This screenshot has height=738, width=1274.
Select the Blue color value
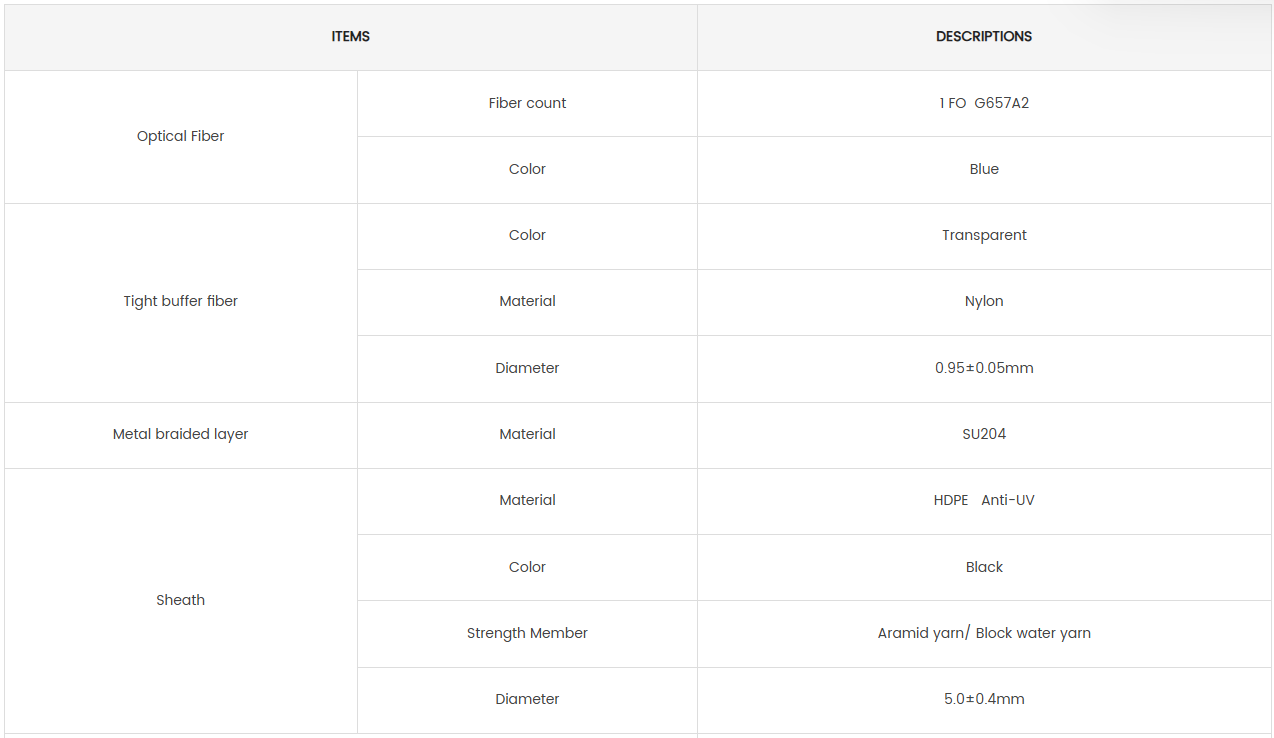pos(984,170)
